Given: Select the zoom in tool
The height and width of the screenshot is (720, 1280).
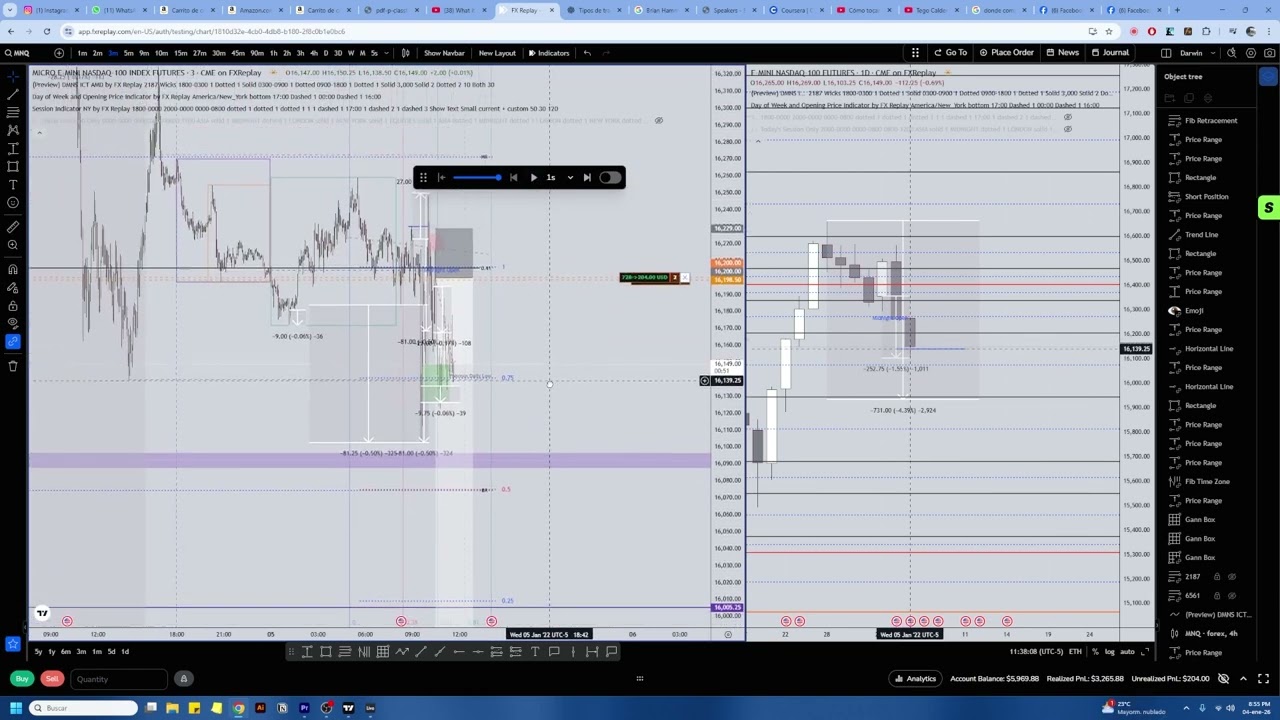Looking at the screenshot, I should pos(13,245).
